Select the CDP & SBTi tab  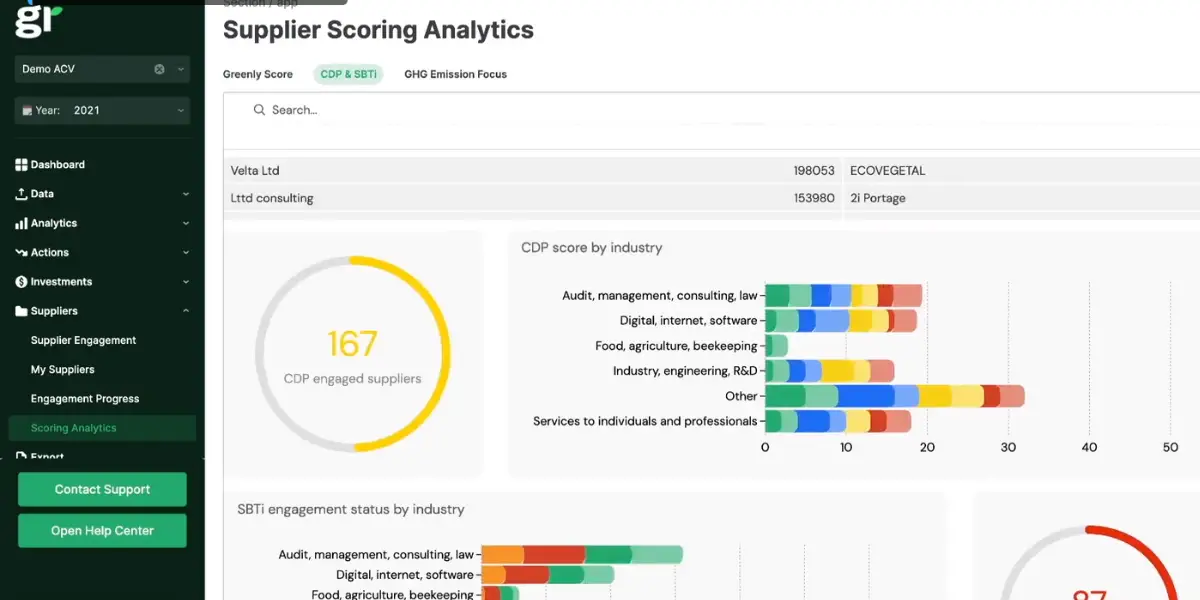[348, 74]
